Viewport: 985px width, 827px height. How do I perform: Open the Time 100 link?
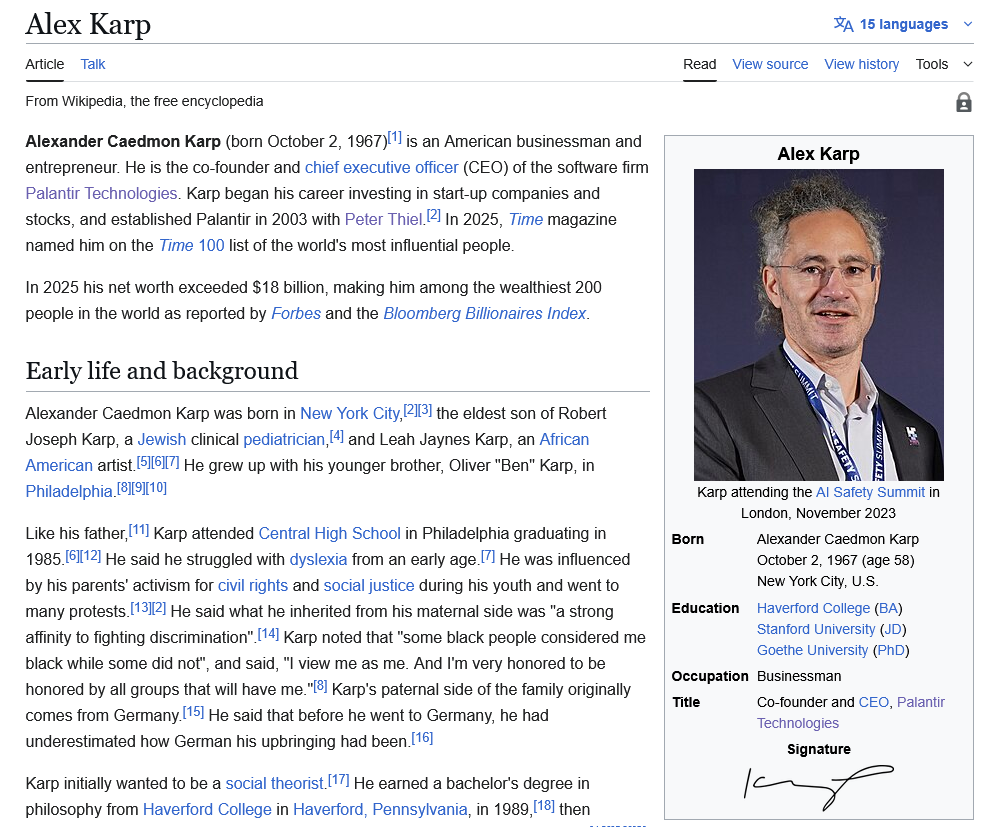tap(191, 245)
